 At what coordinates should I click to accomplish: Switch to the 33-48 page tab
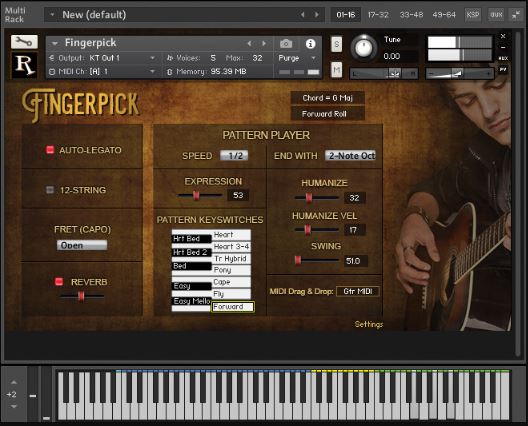(411, 14)
